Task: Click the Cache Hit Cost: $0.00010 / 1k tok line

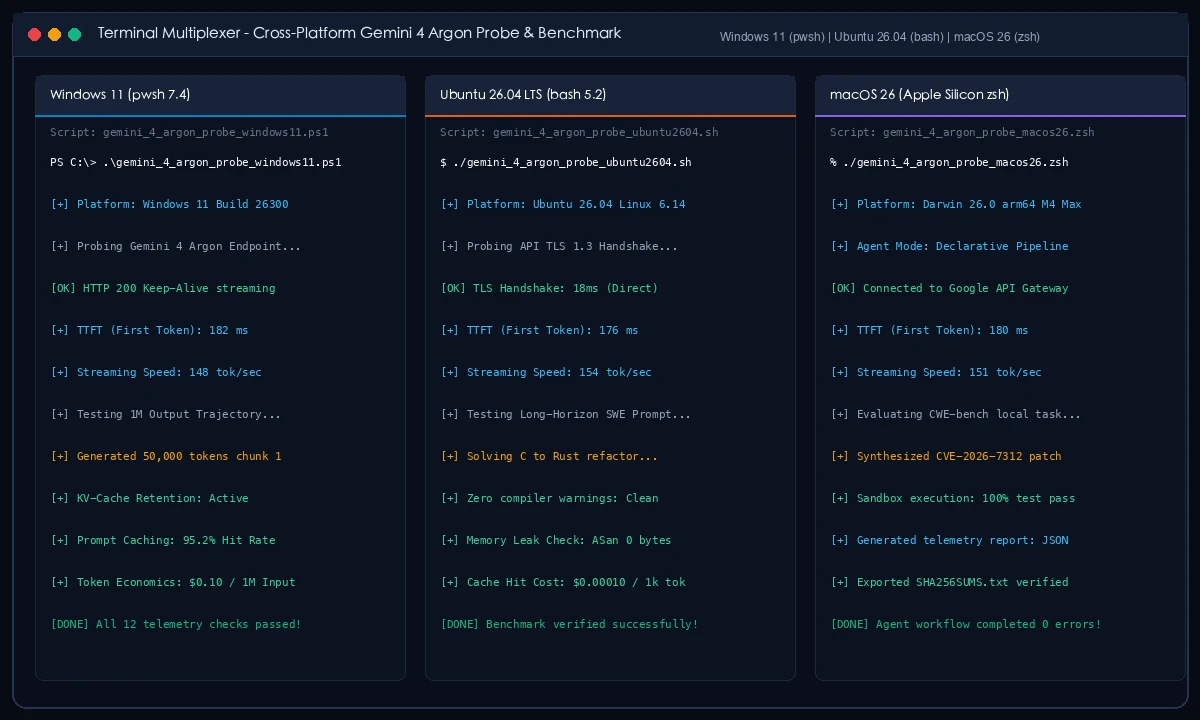Action: point(563,582)
